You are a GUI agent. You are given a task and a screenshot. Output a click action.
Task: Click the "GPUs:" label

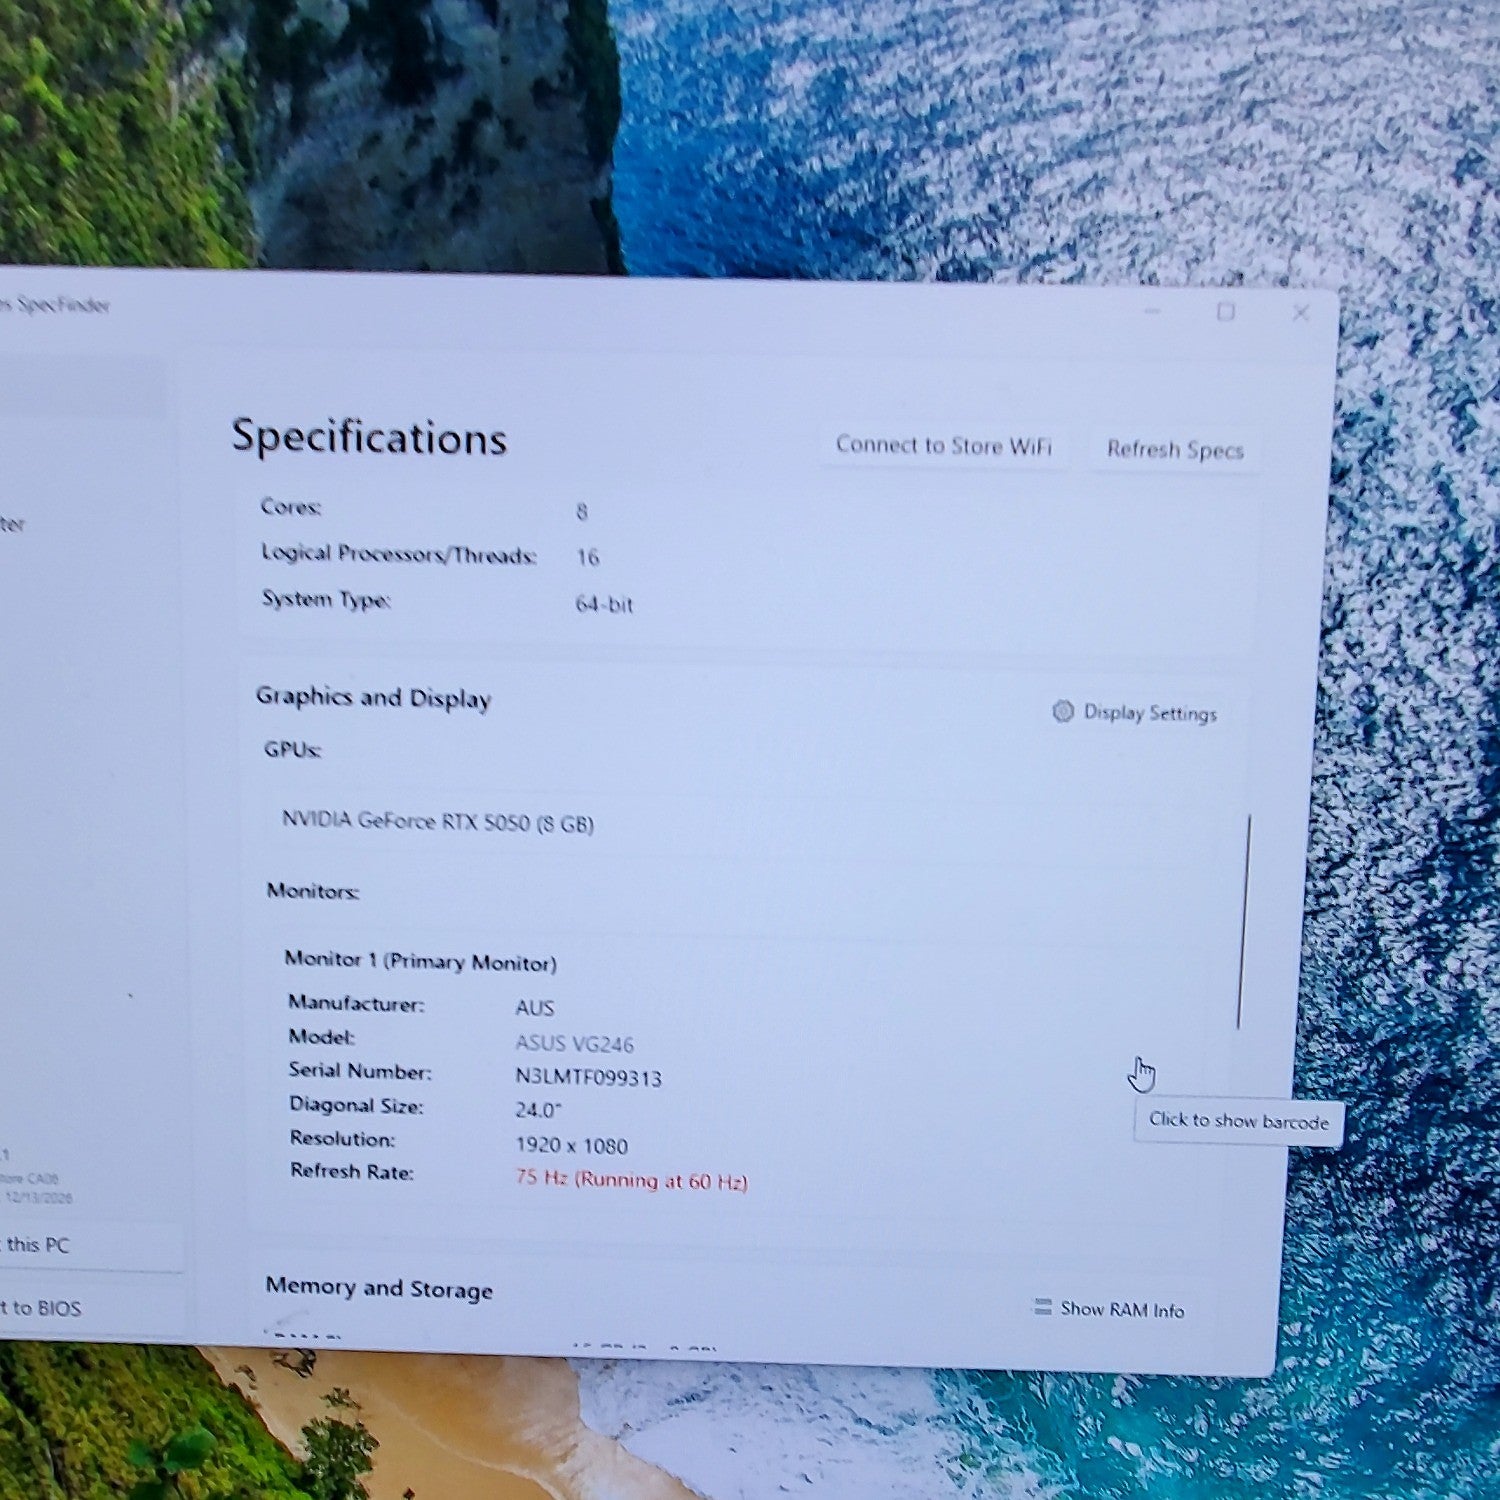292,749
